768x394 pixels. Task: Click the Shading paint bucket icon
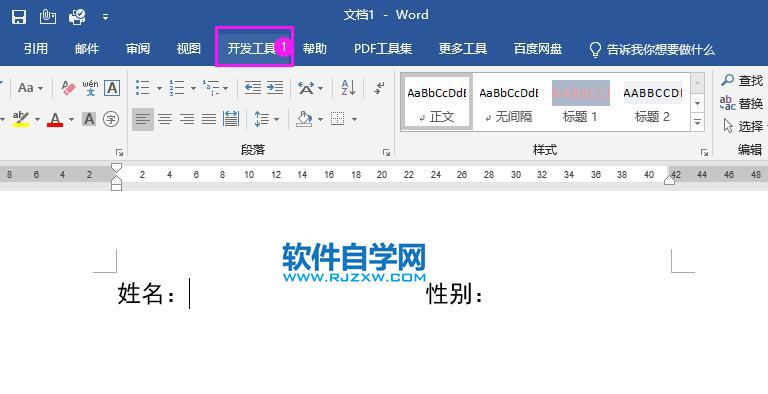(x=305, y=119)
